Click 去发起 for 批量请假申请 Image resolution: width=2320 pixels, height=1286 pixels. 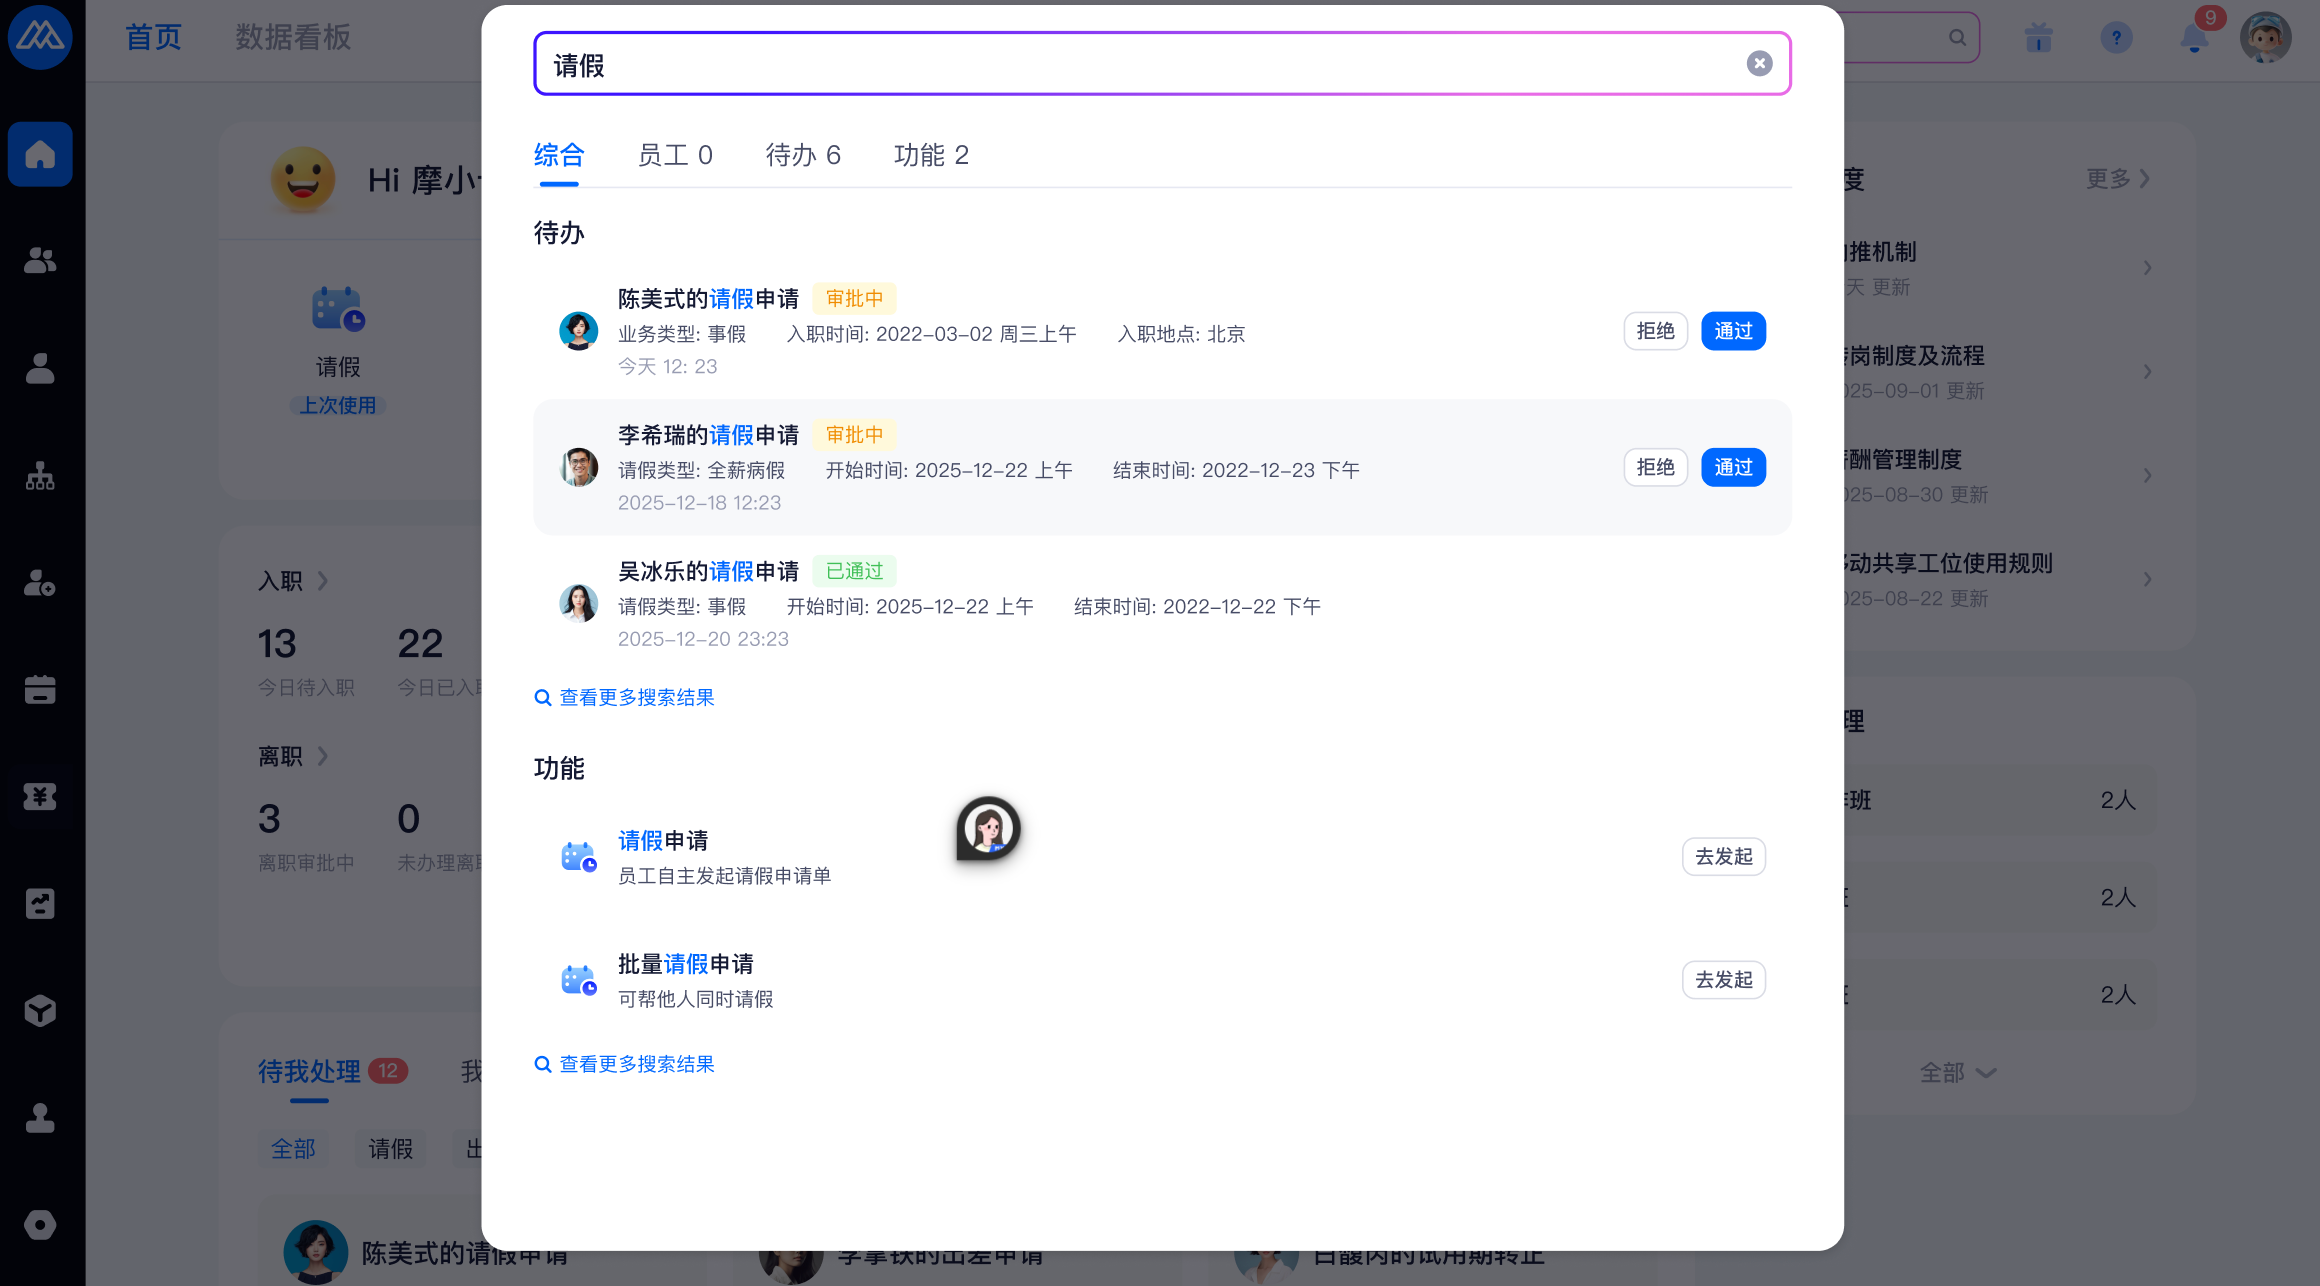pyautogui.click(x=1723, y=980)
